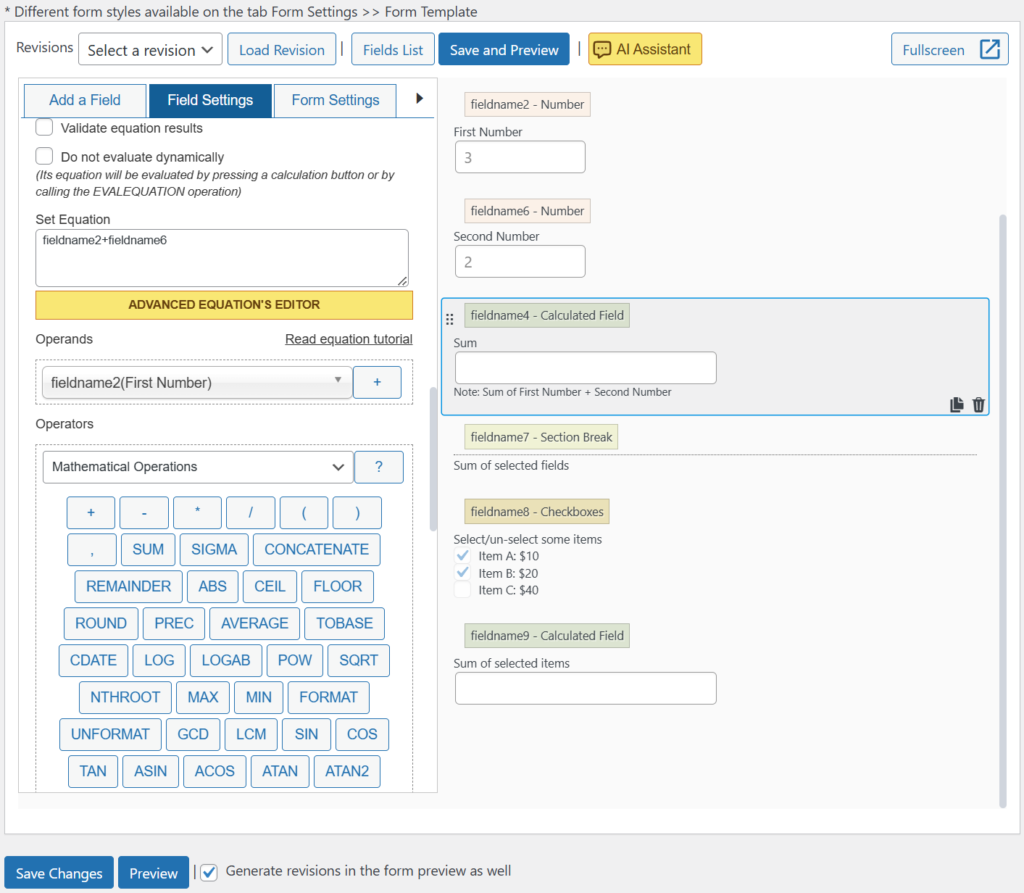
Task: Insert the POW operation
Action: [295, 660]
